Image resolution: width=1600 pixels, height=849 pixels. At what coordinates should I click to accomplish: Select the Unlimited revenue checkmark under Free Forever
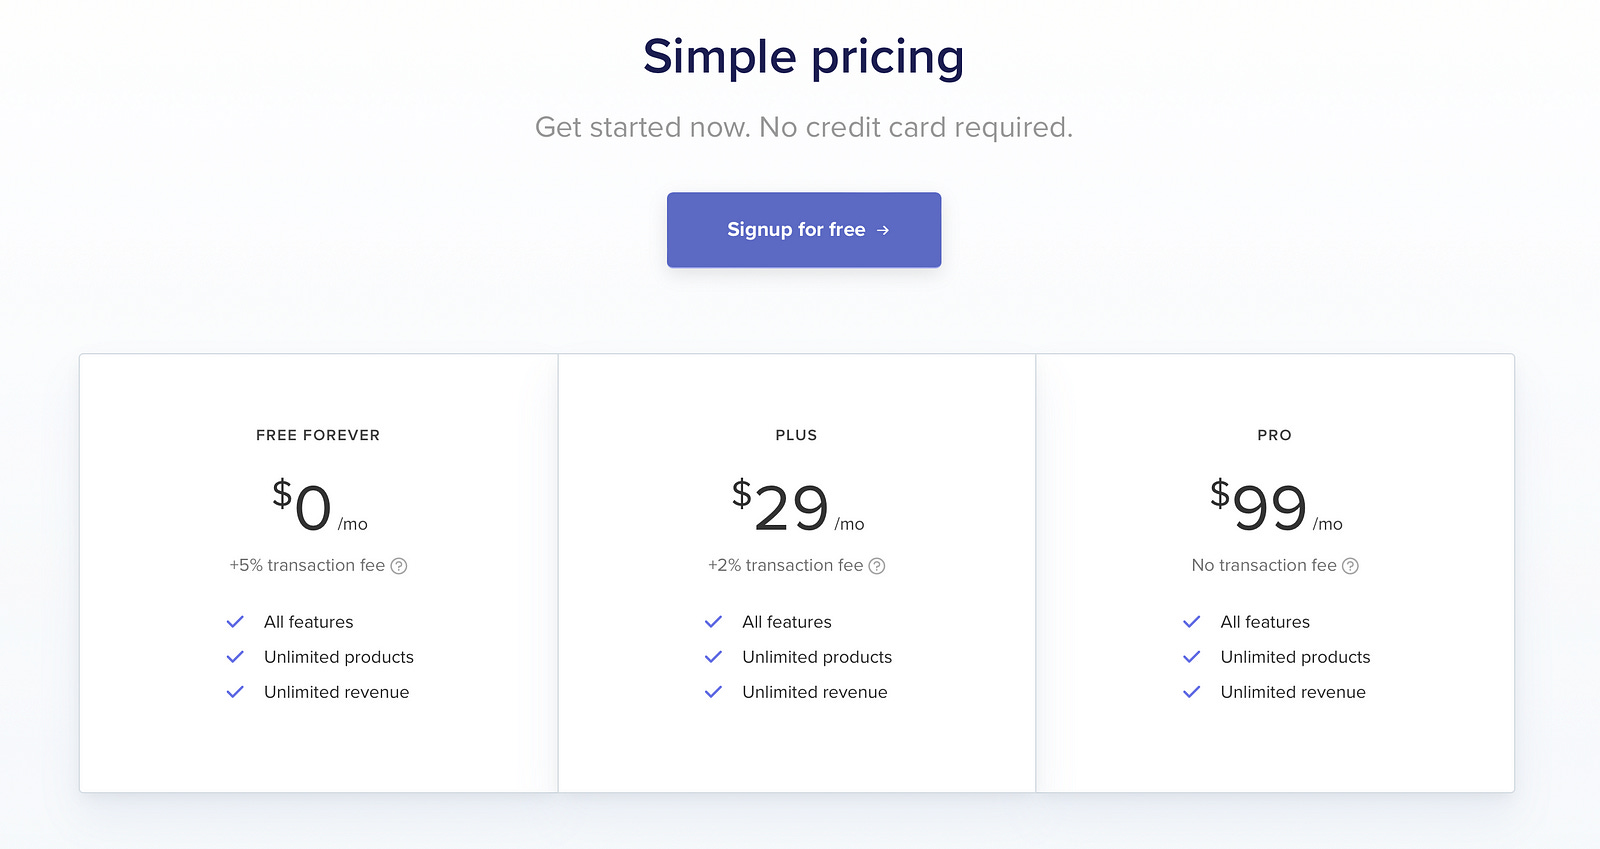point(235,691)
